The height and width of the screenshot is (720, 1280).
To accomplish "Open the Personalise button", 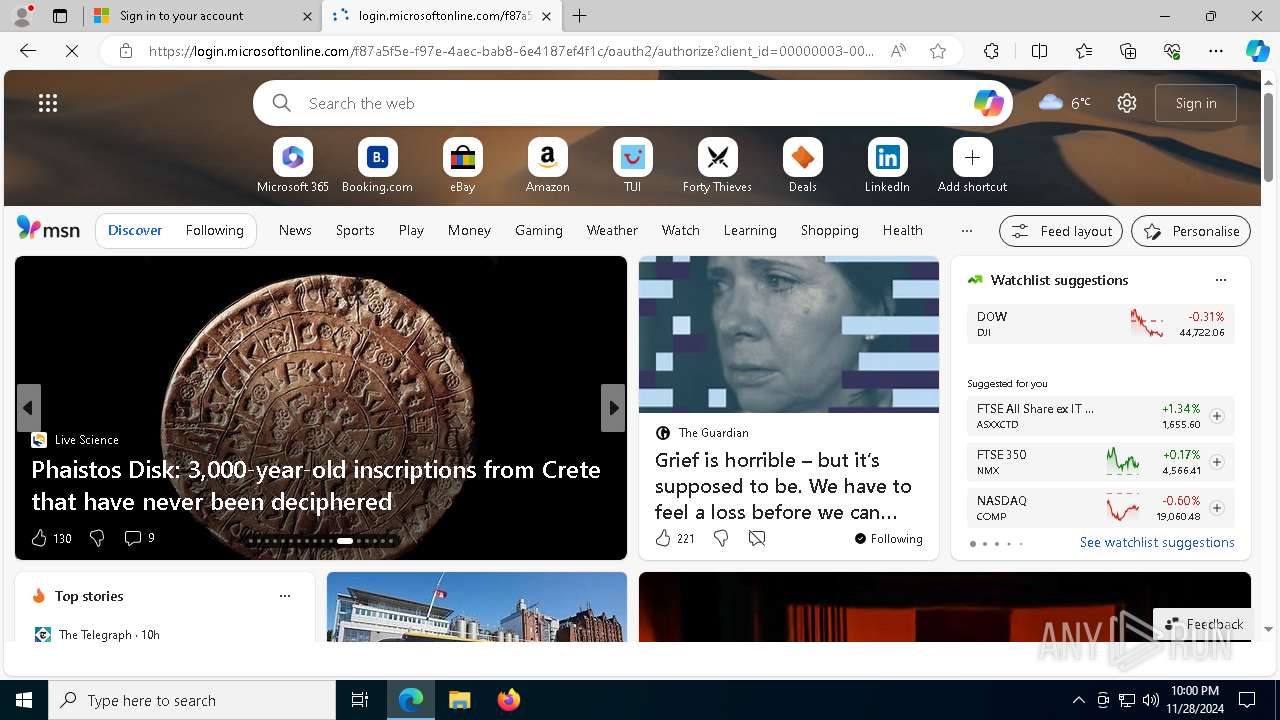I will tap(1191, 231).
